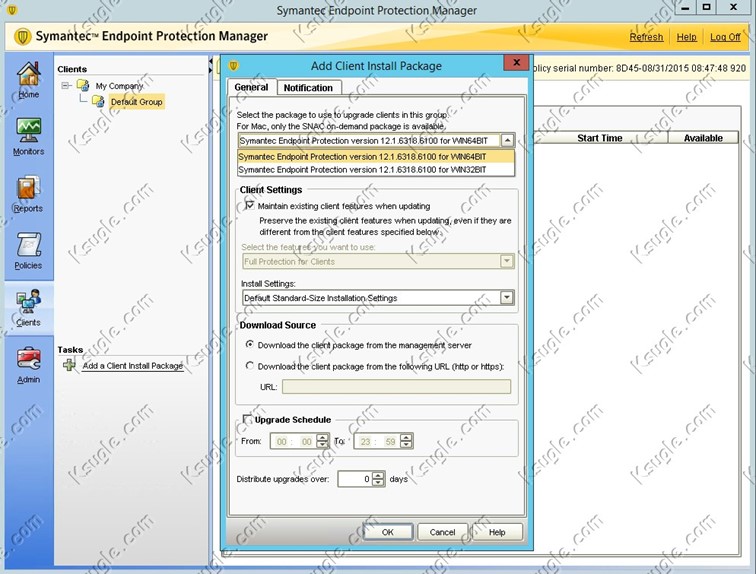
Task: Increase the From time stepper
Action: tap(323, 437)
